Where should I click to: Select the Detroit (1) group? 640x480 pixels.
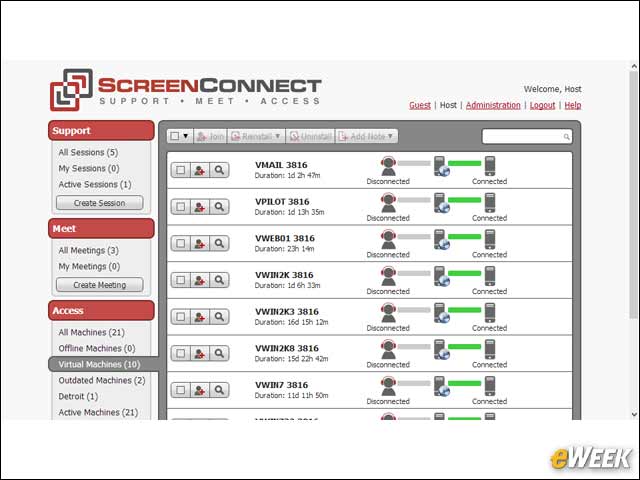pos(78,396)
